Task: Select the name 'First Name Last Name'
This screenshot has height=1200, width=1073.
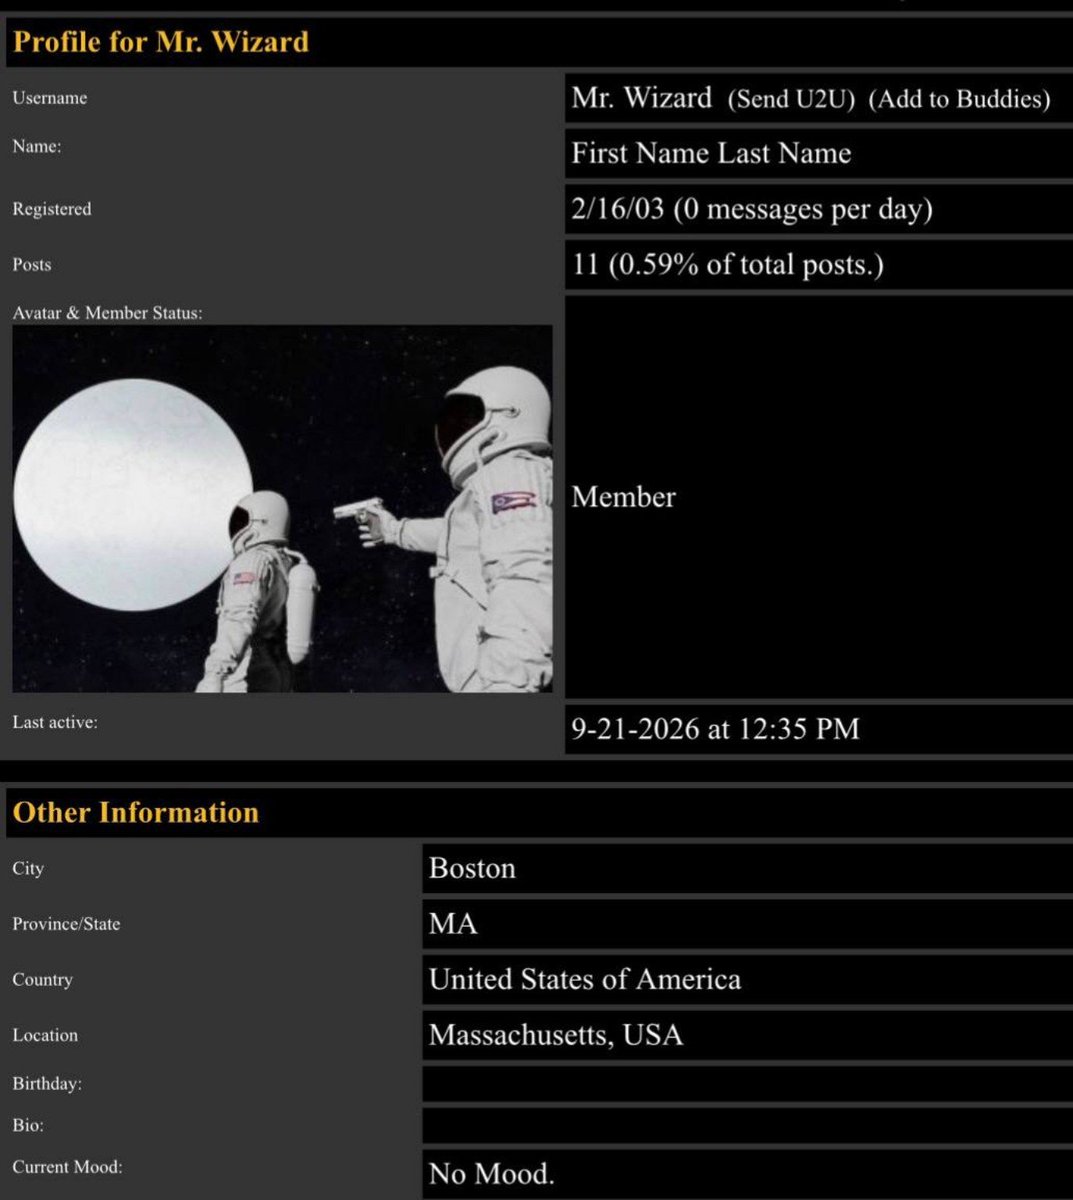Action: tap(711, 153)
